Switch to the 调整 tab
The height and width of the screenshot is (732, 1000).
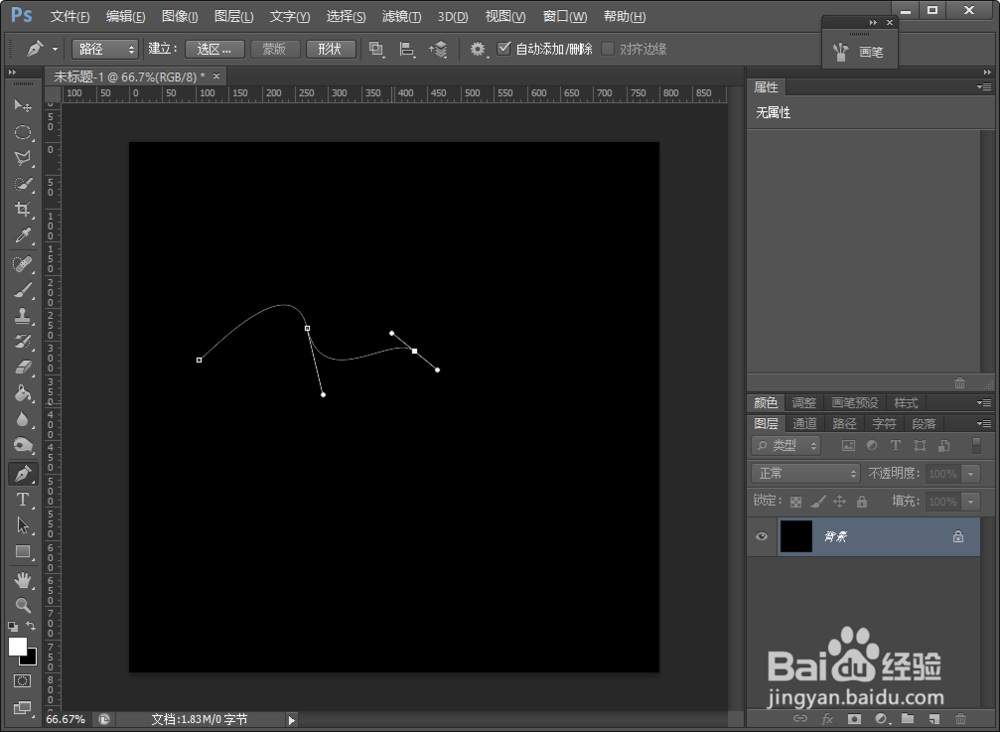pyautogui.click(x=804, y=403)
